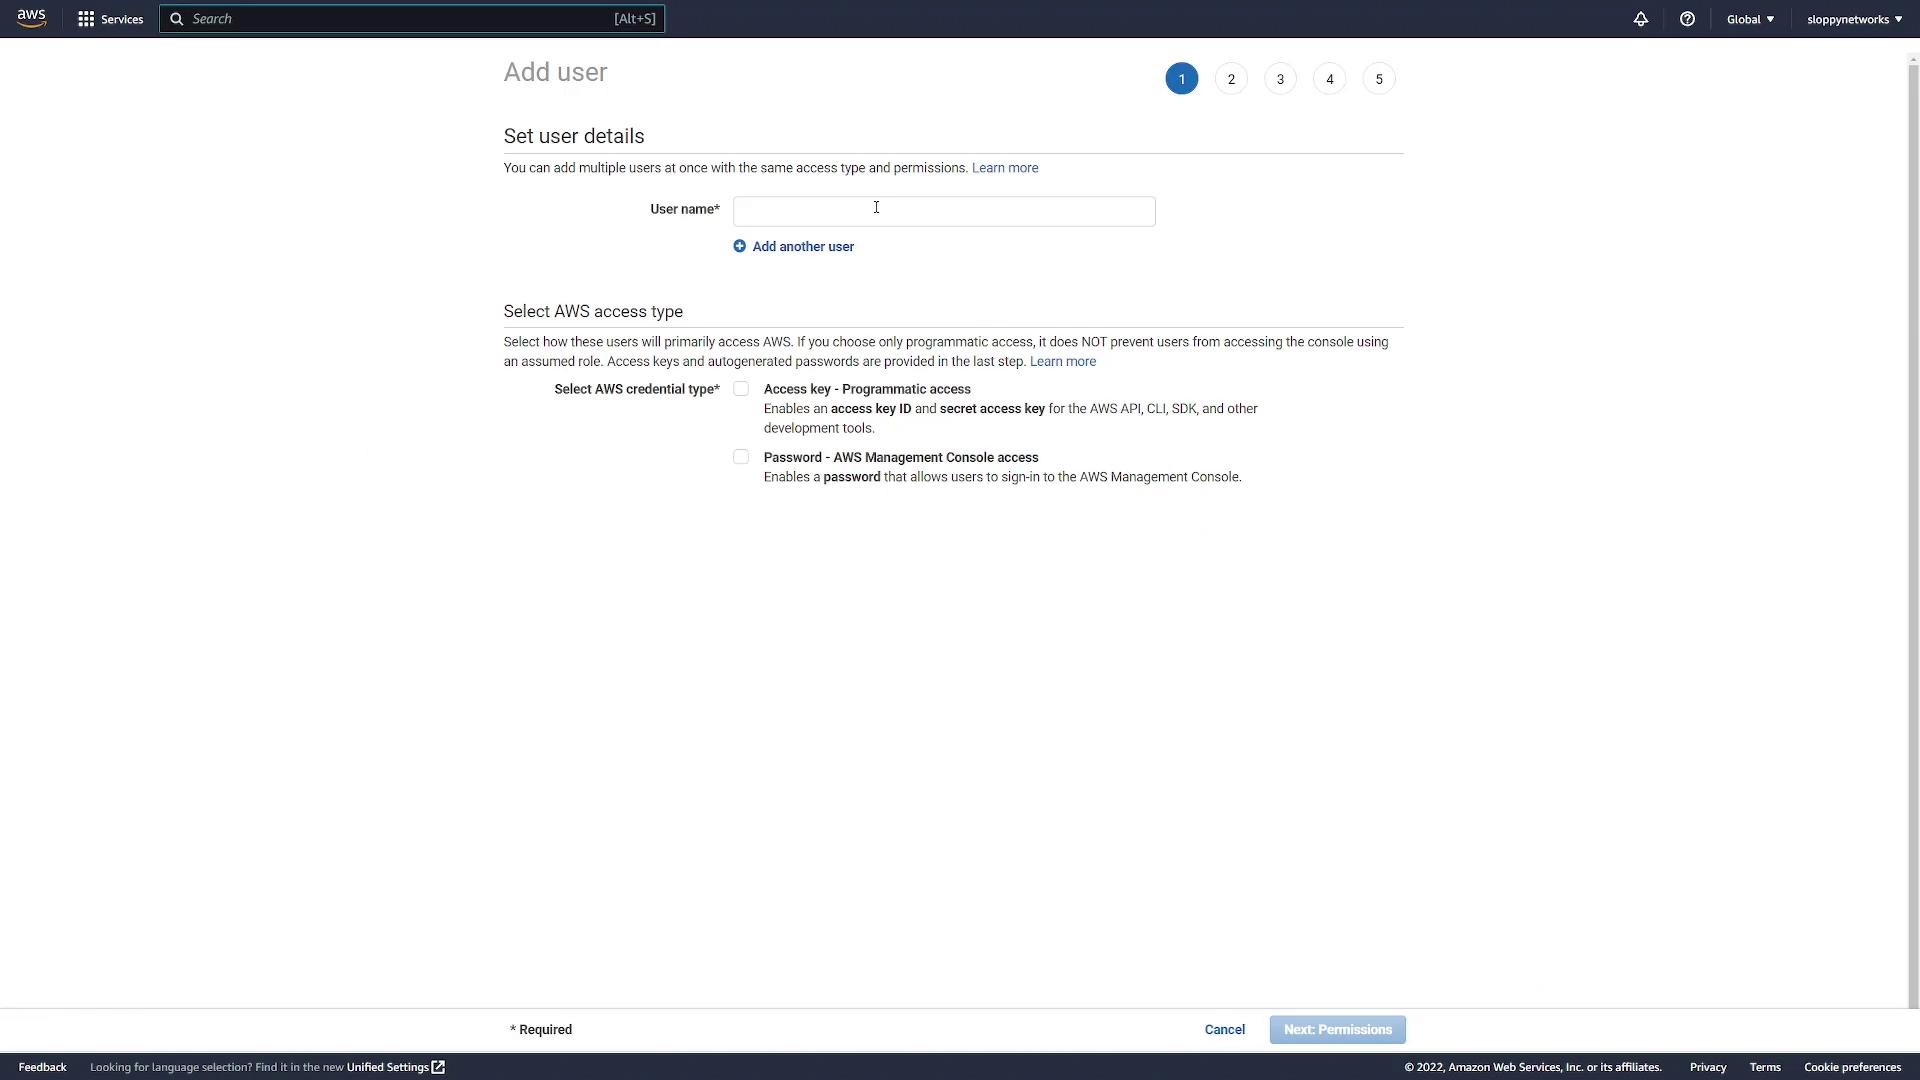1920x1080 pixels.
Task: Go to wizard step 2
Action: 1231,79
